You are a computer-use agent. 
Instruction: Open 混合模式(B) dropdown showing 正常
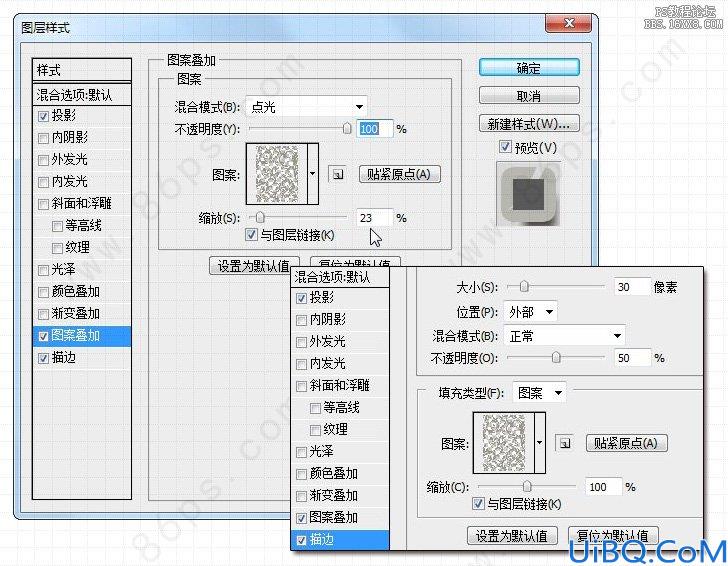pos(564,336)
